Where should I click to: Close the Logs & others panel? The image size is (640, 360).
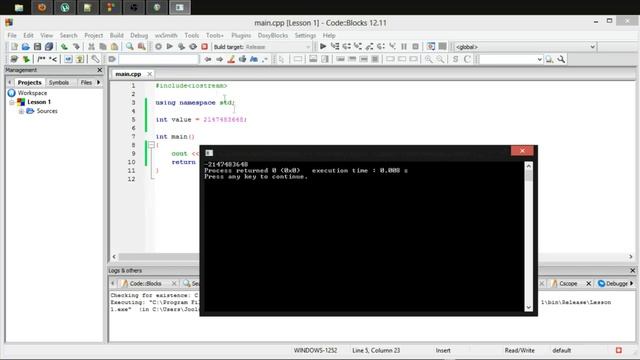(x=632, y=271)
